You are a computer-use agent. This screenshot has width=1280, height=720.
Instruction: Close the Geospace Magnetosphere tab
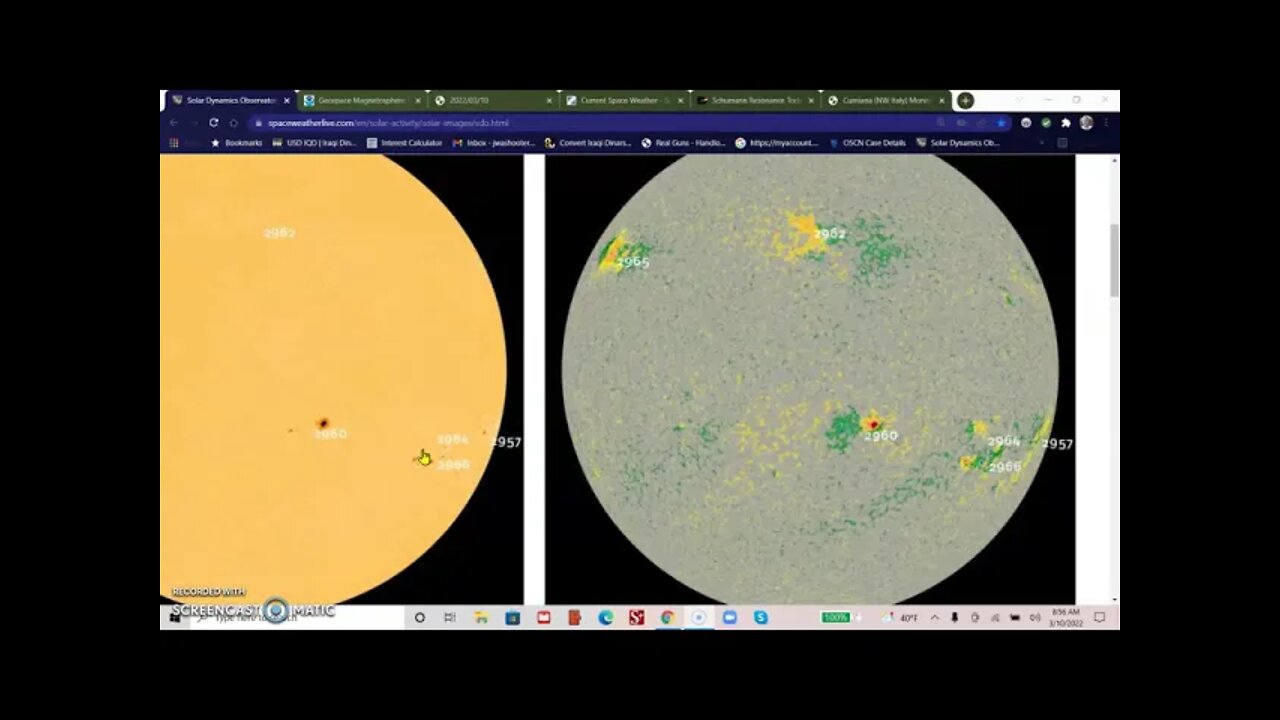tap(418, 101)
